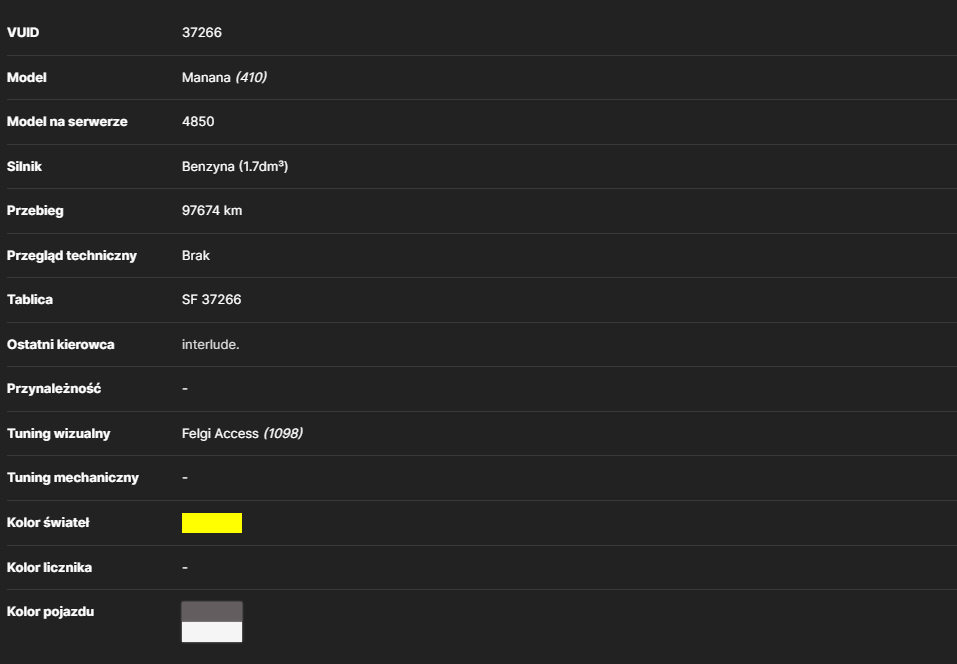Click the Tuning wizualny label
Viewport: 957px width, 664px height.
point(59,434)
